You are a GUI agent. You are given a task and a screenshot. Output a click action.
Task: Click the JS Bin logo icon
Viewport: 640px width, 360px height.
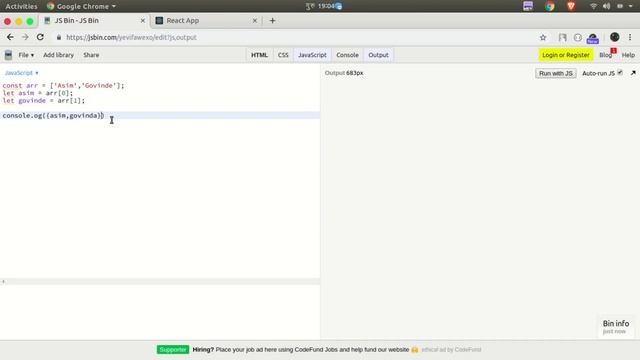pyautogui.click(x=8, y=55)
